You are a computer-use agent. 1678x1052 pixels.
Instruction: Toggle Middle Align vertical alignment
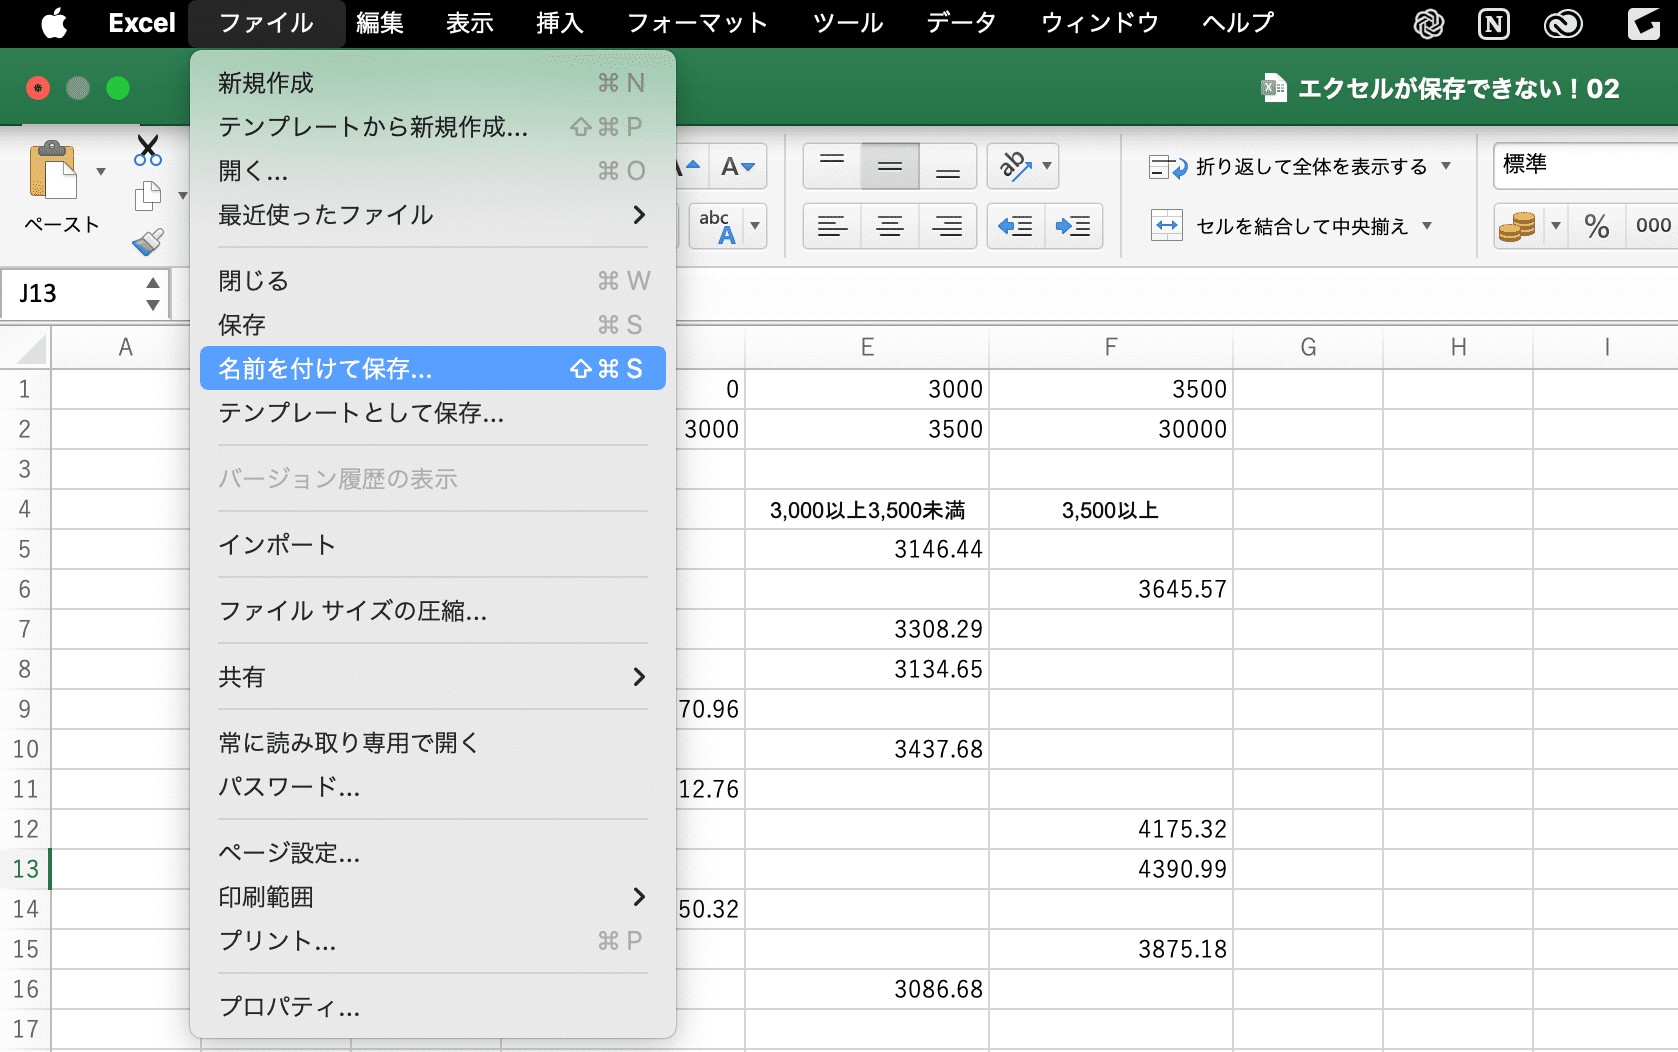(889, 166)
